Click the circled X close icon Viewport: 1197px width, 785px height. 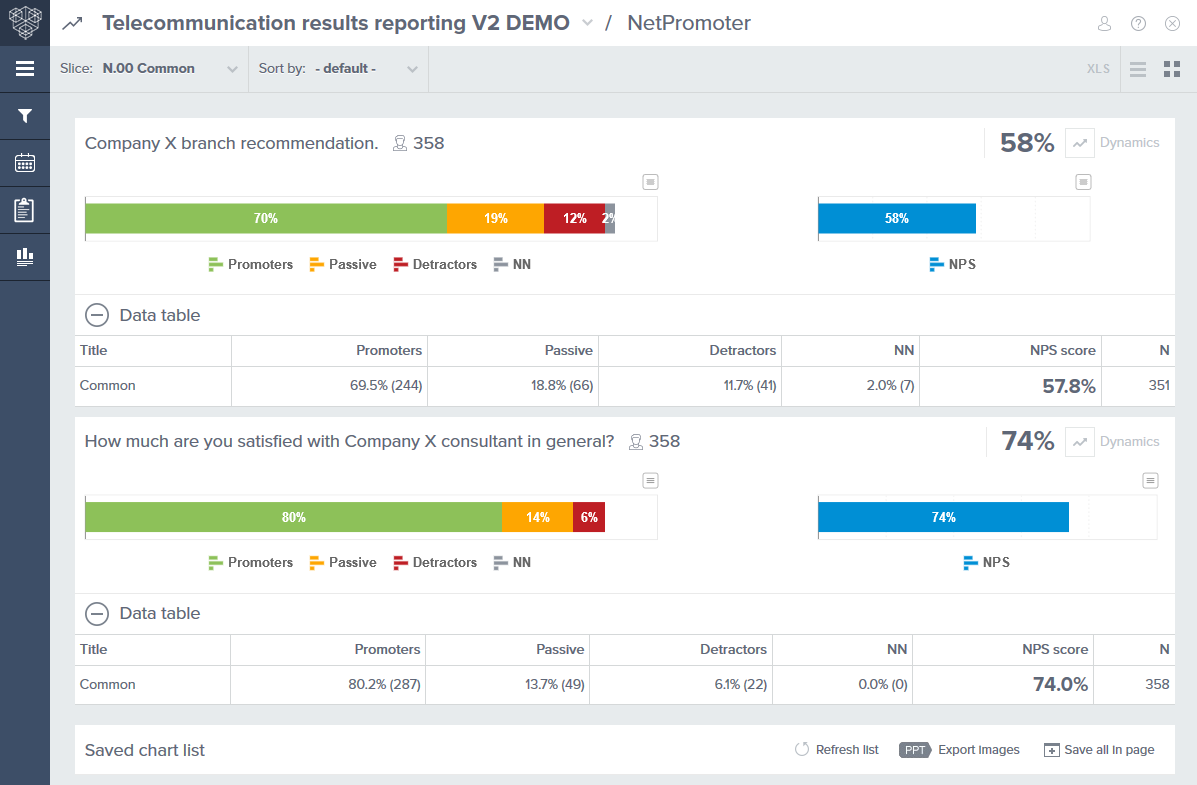coord(1173,24)
